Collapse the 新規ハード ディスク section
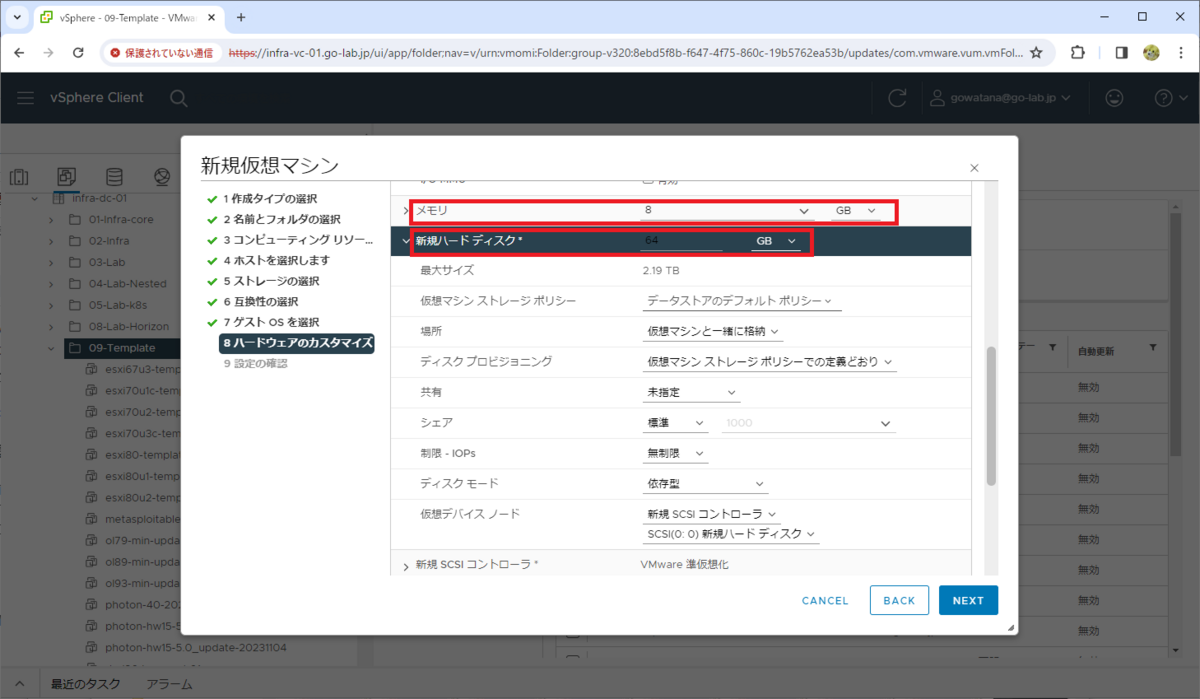The width and height of the screenshot is (1200, 699). (406, 241)
